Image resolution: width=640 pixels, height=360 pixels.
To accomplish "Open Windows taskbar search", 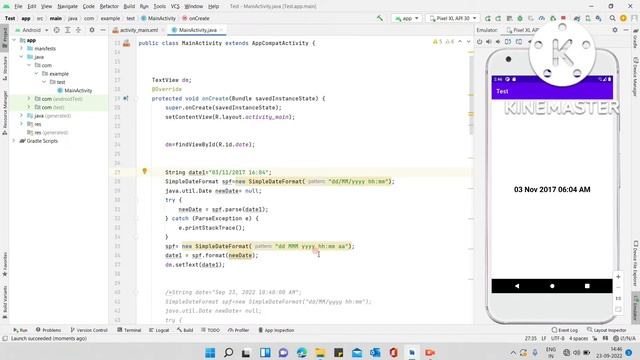I will pos(229,352).
